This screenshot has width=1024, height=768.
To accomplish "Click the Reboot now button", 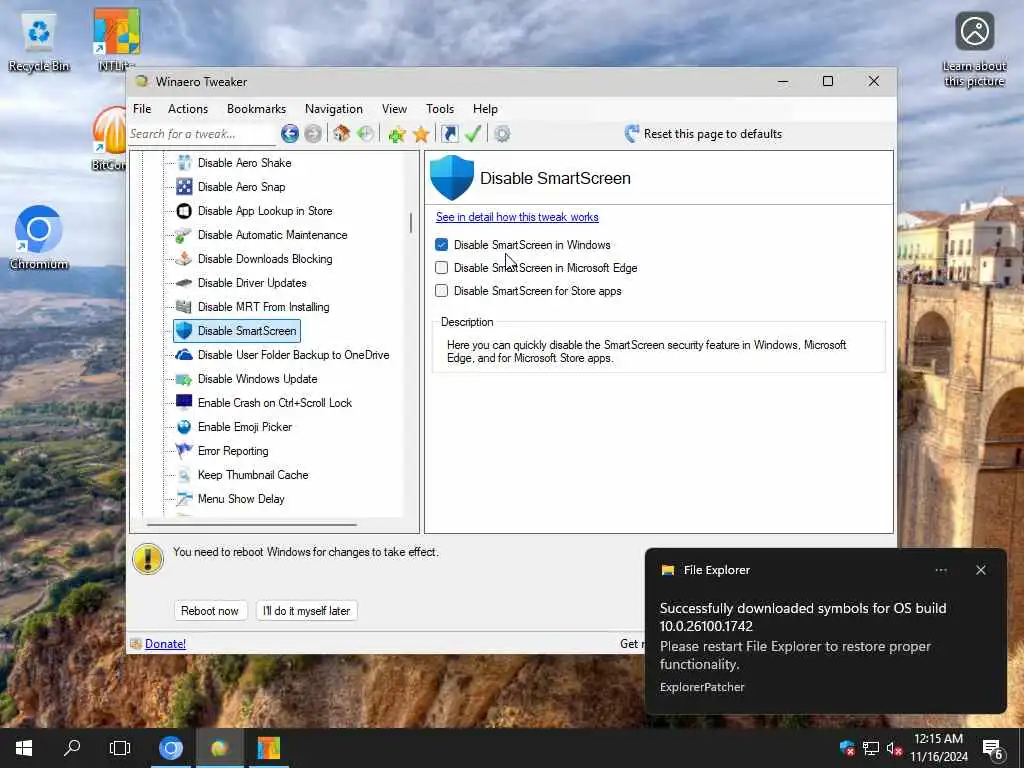I will click(210, 611).
